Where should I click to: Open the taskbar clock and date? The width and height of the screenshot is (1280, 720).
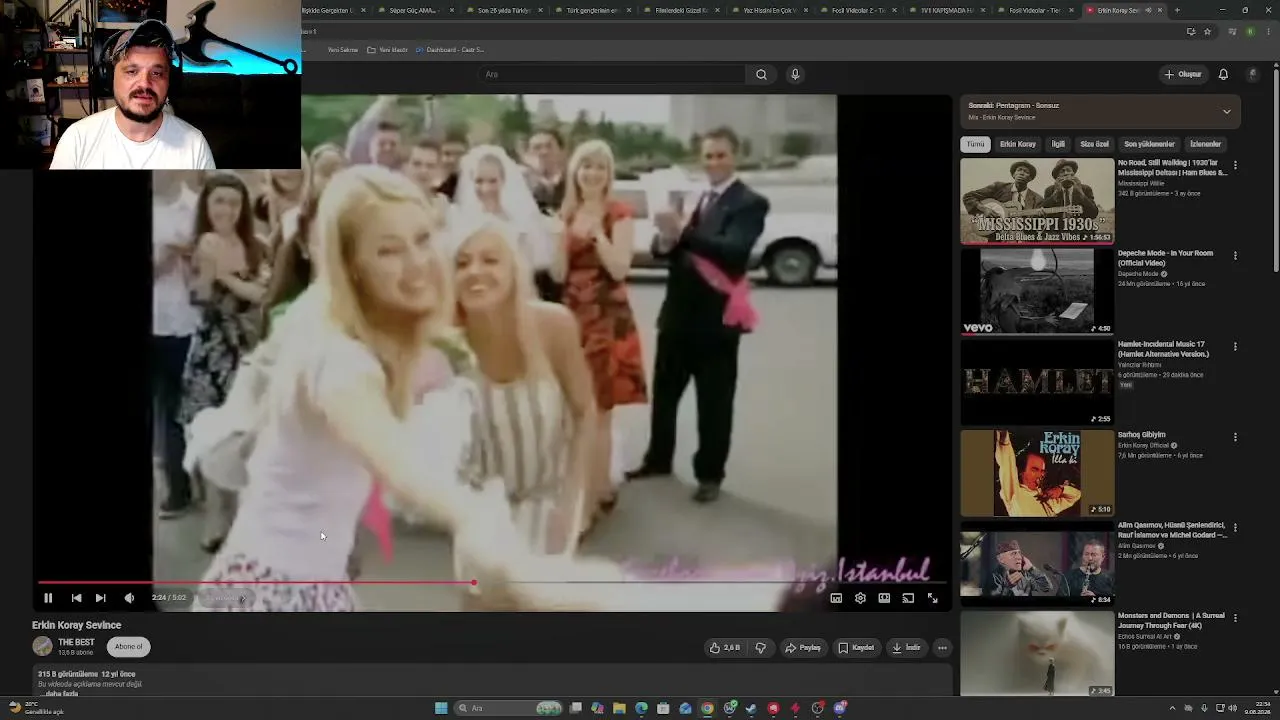[1256, 708]
